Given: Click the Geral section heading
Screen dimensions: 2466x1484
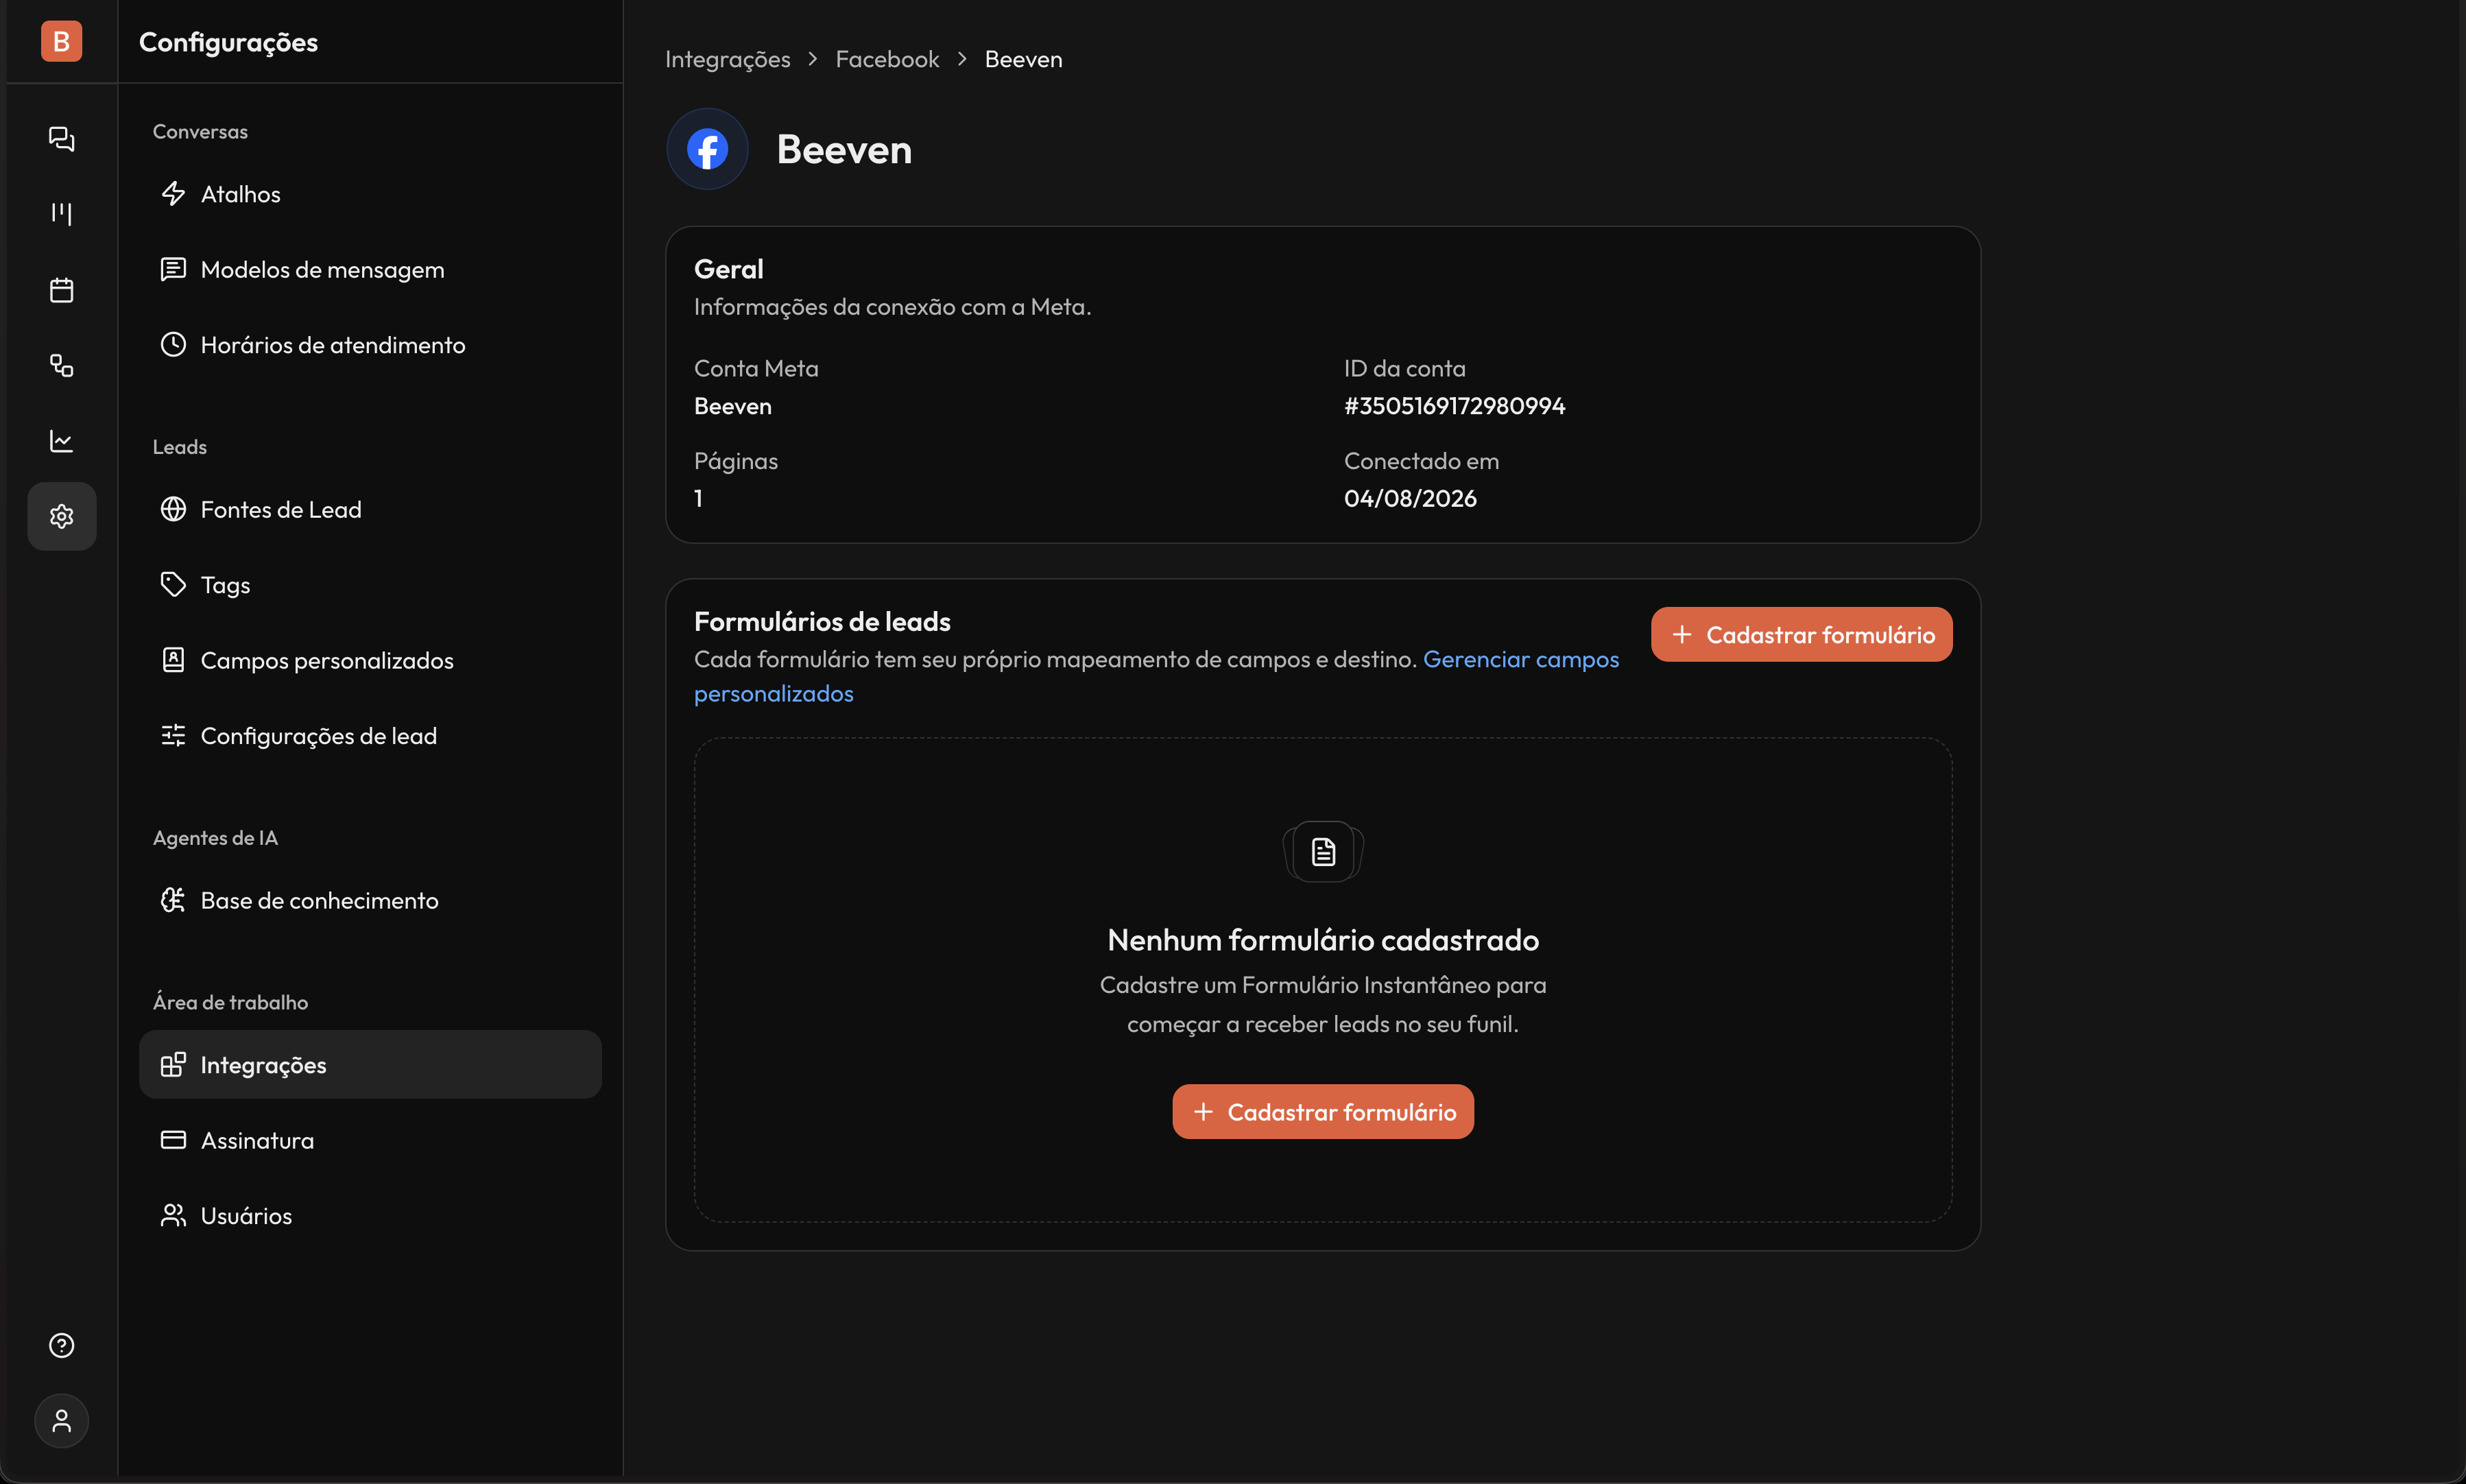Looking at the screenshot, I should pyautogui.click(x=728, y=269).
